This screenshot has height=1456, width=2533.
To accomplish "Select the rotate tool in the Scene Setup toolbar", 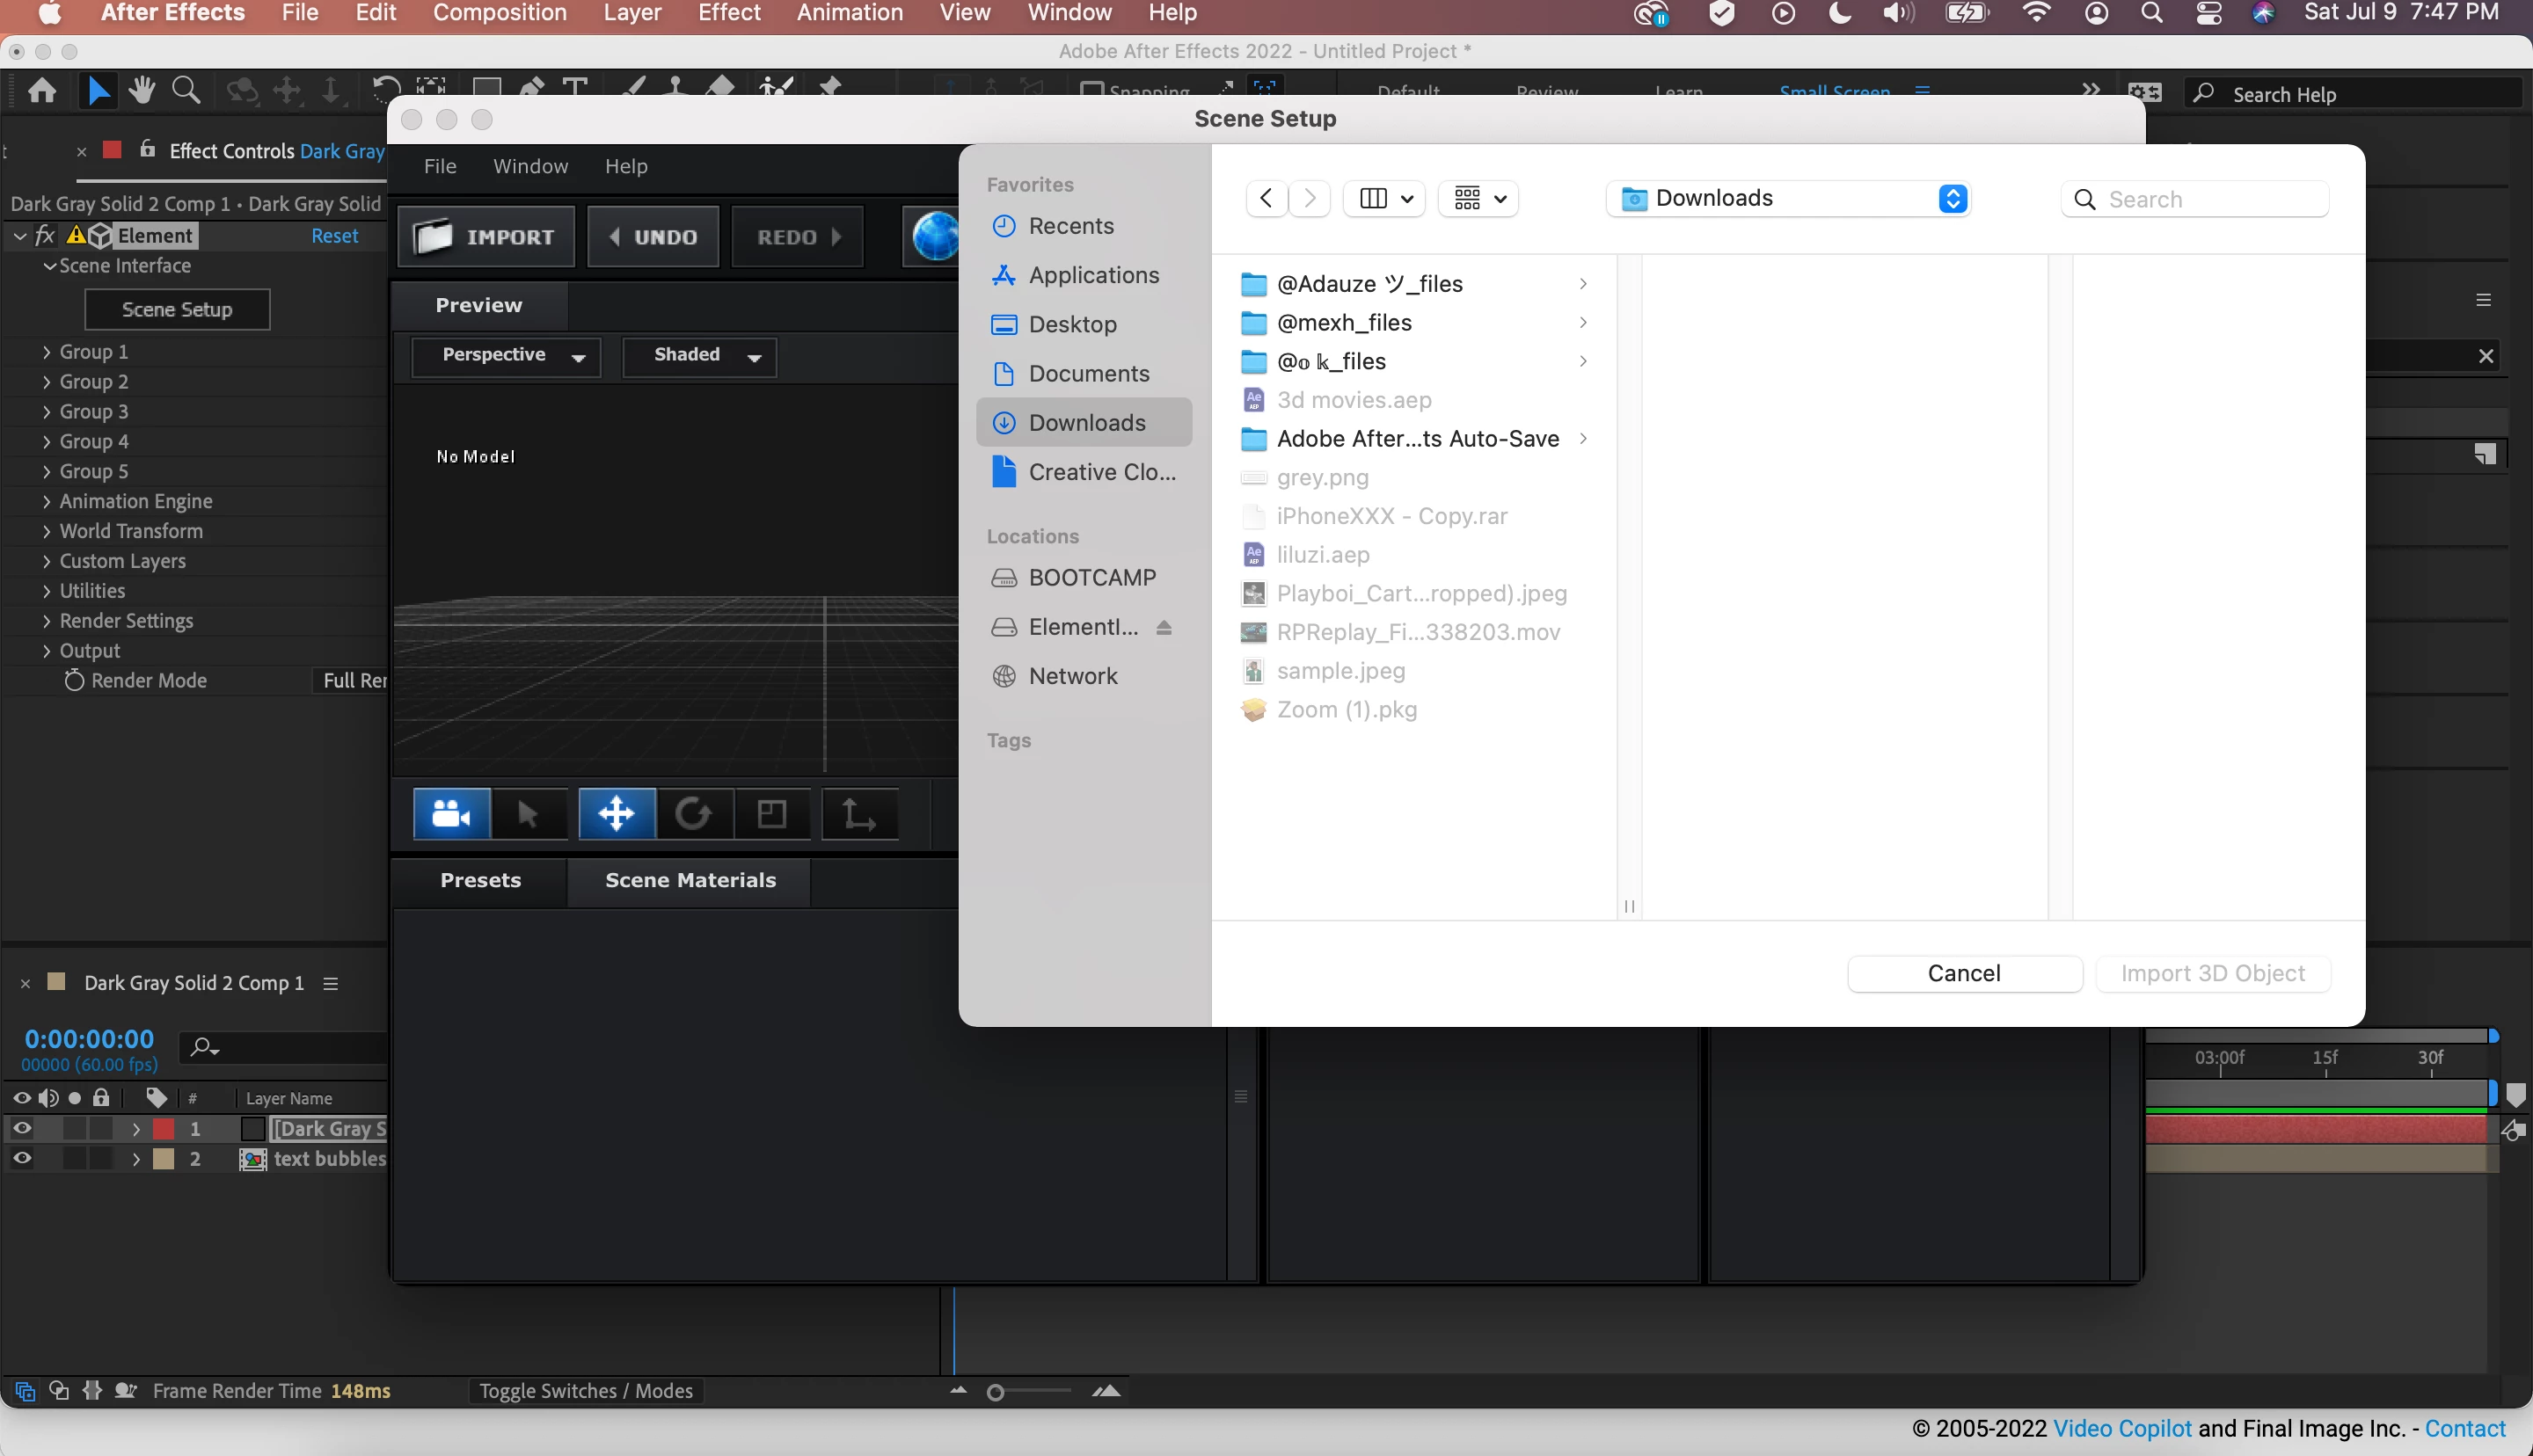I will [x=693, y=814].
